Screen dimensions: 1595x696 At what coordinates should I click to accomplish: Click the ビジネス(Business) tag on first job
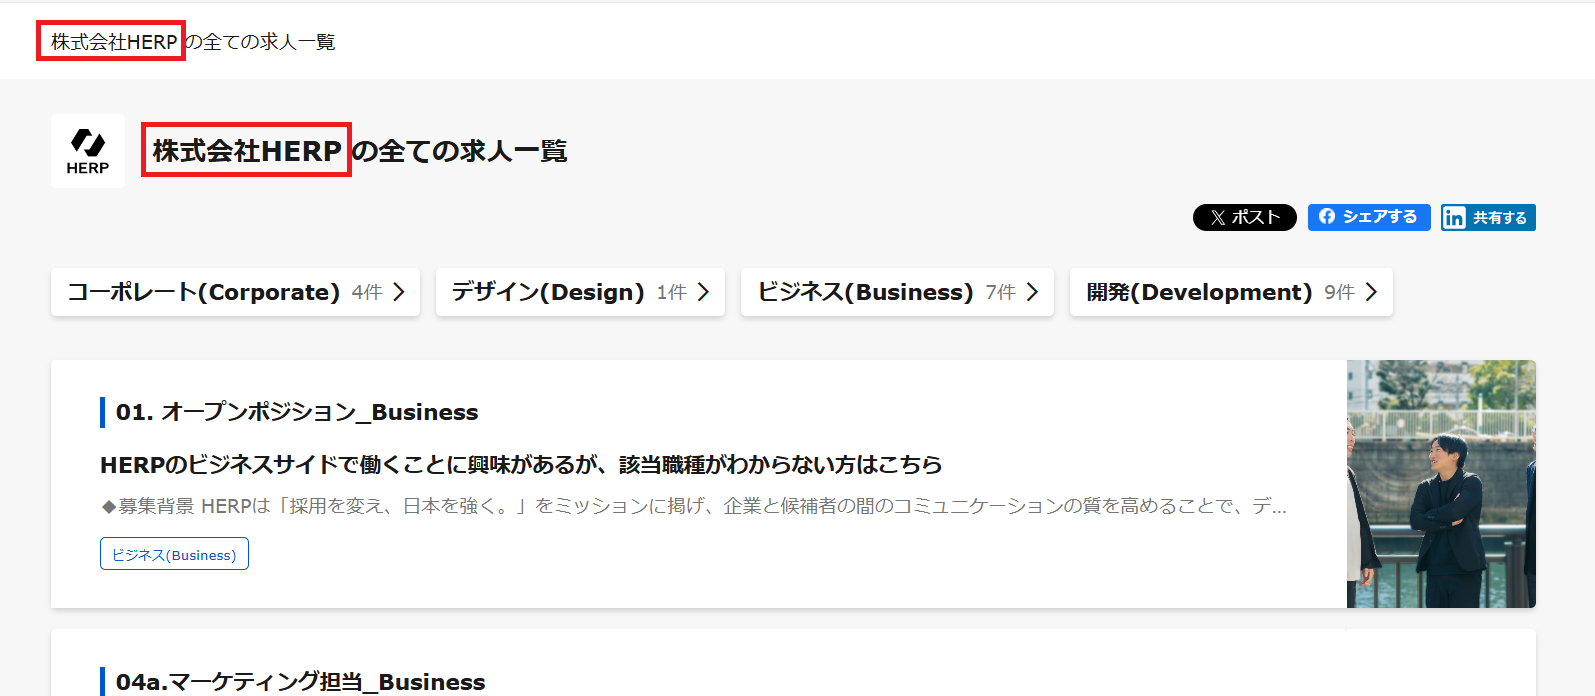click(x=174, y=555)
